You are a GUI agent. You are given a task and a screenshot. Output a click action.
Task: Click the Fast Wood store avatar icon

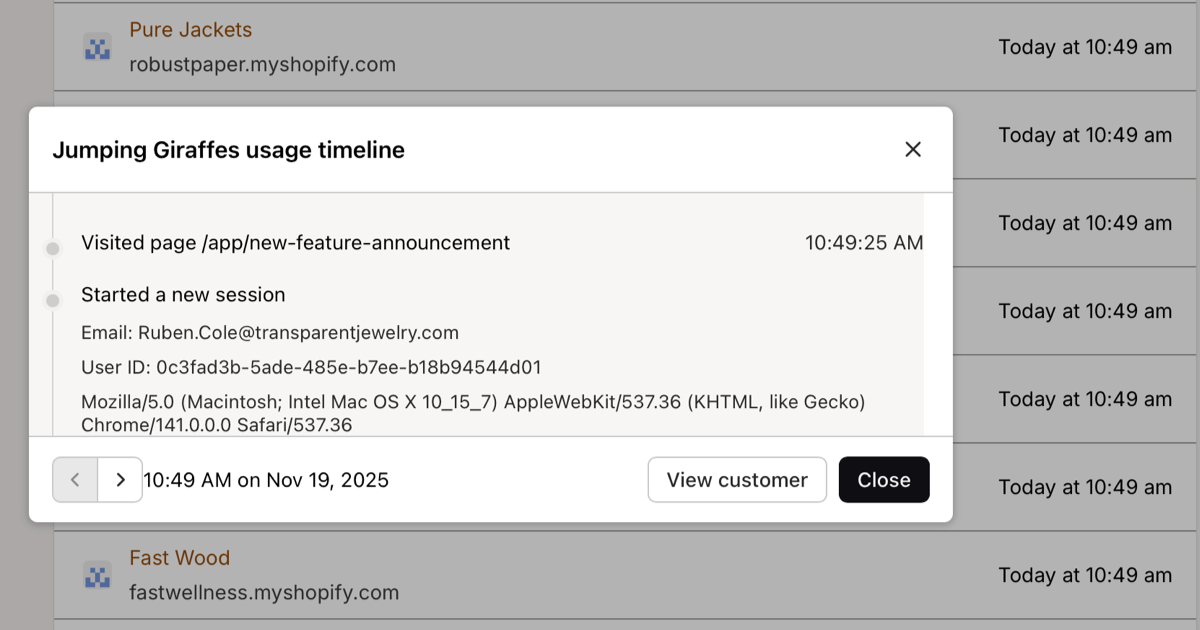97,575
